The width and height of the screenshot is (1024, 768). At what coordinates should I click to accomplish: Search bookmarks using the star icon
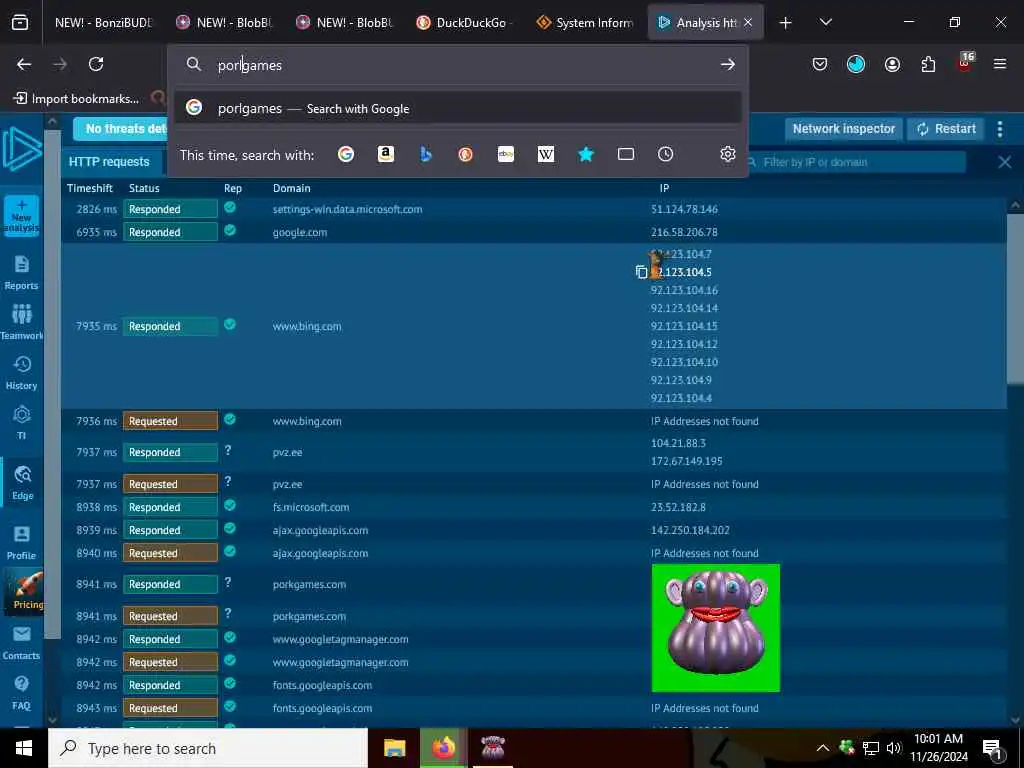pyautogui.click(x=586, y=154)
